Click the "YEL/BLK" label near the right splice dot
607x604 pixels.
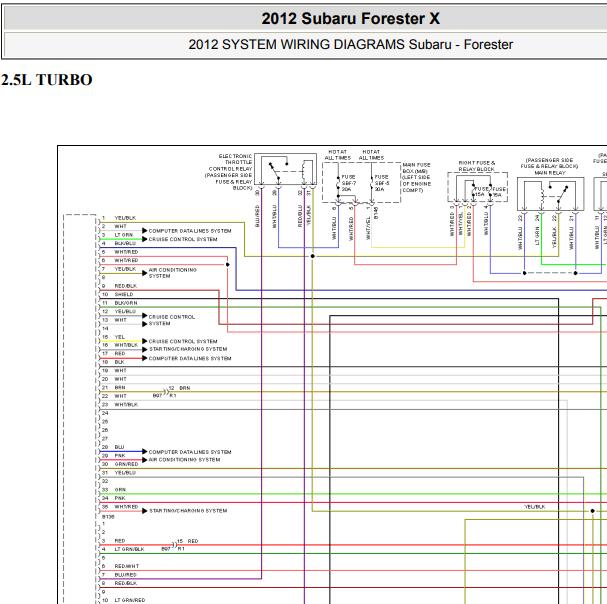(535, 507)
